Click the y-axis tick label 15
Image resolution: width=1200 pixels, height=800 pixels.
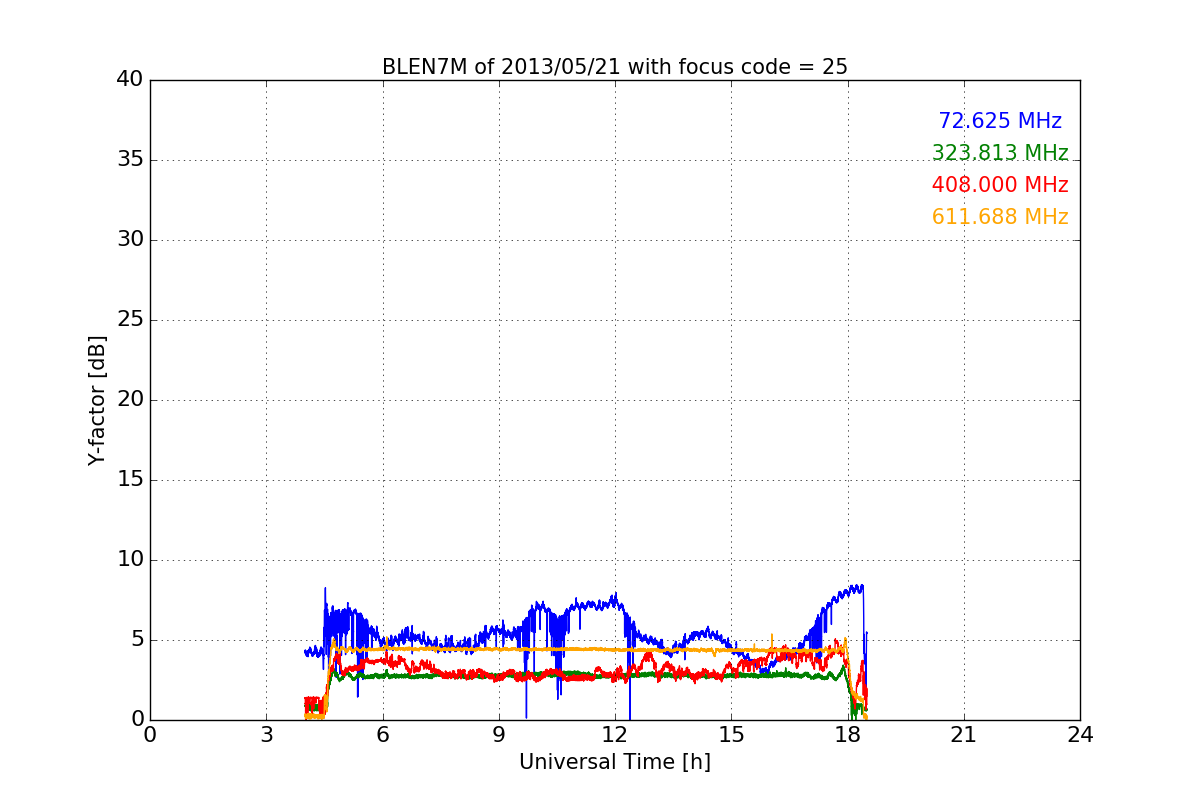click(x=129, y=480)
